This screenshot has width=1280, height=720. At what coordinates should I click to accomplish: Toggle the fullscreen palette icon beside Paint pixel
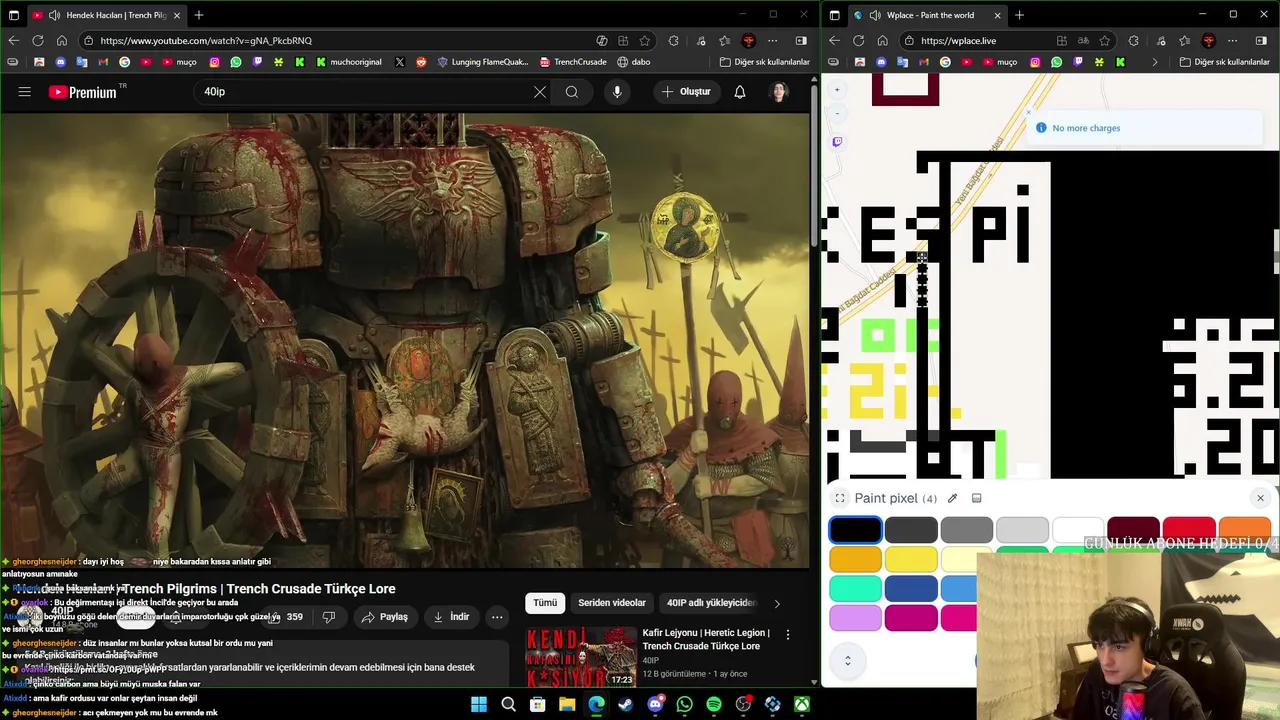click(x=840, y=498)
